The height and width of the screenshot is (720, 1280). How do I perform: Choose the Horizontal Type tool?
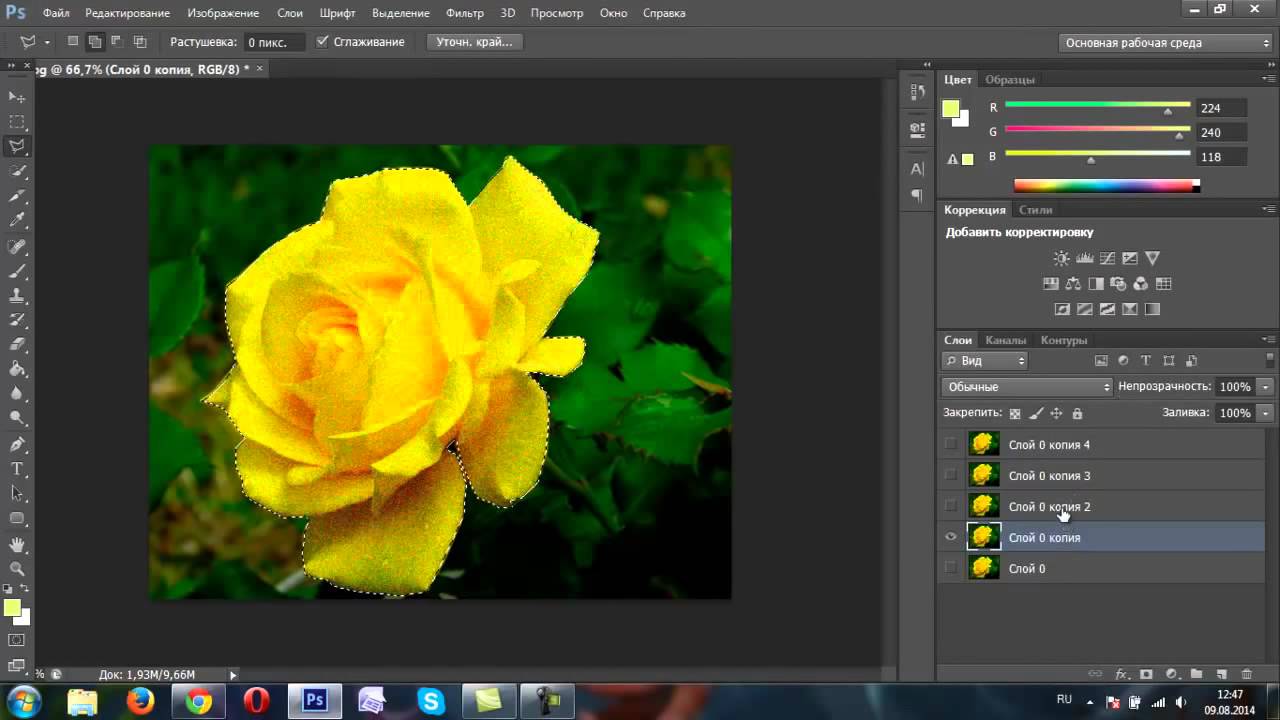(17, 469)
